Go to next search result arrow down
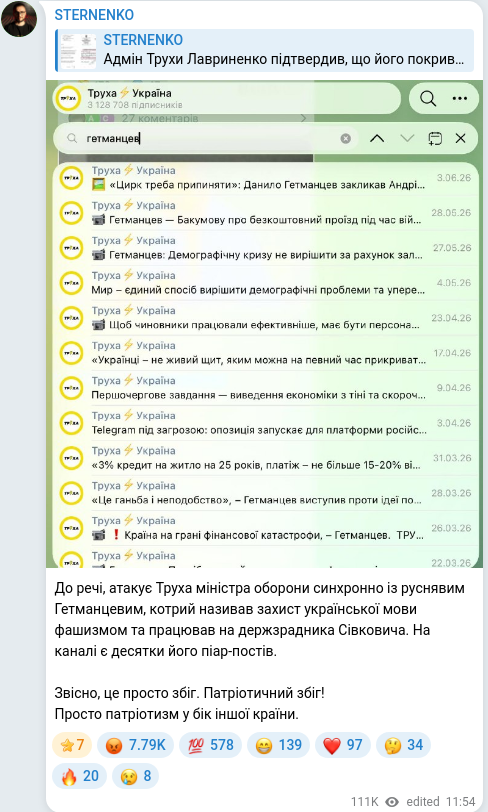The height and width of the screenshot is (812, 488). tap(407, 138)
